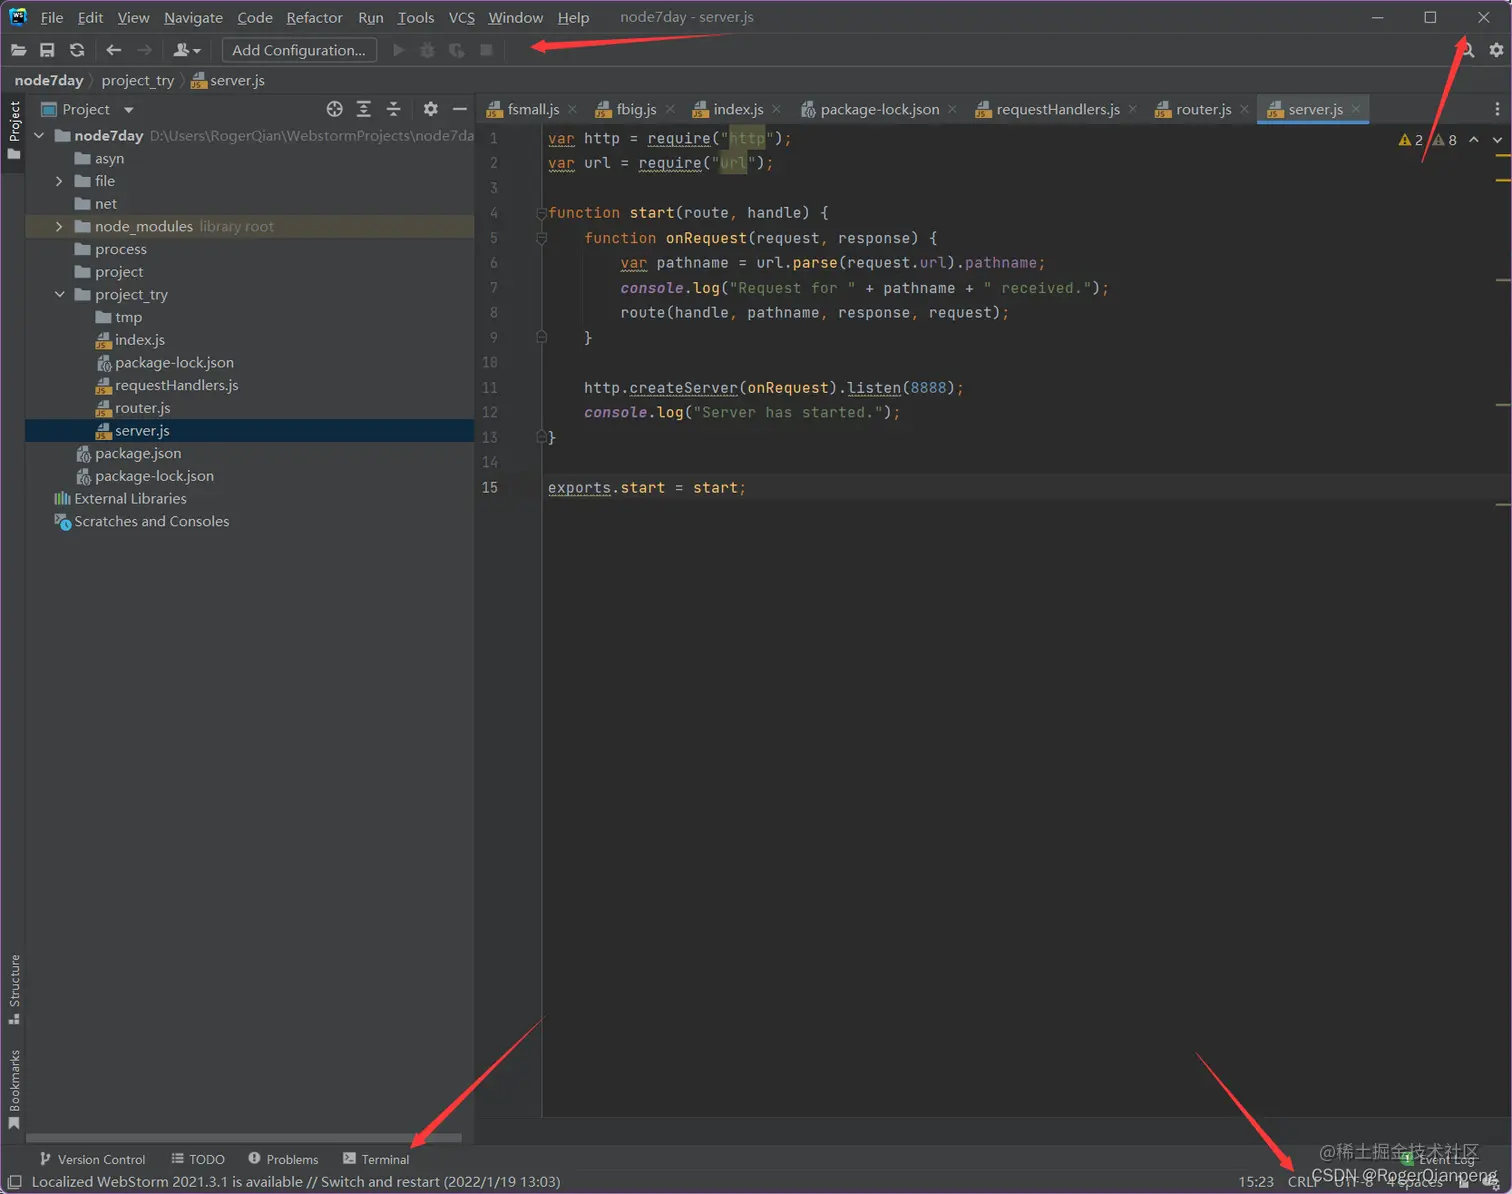Click the Synchronize reload icon
The width and height of the screenshot is (1512, 1194).
[x=77, y=50]
